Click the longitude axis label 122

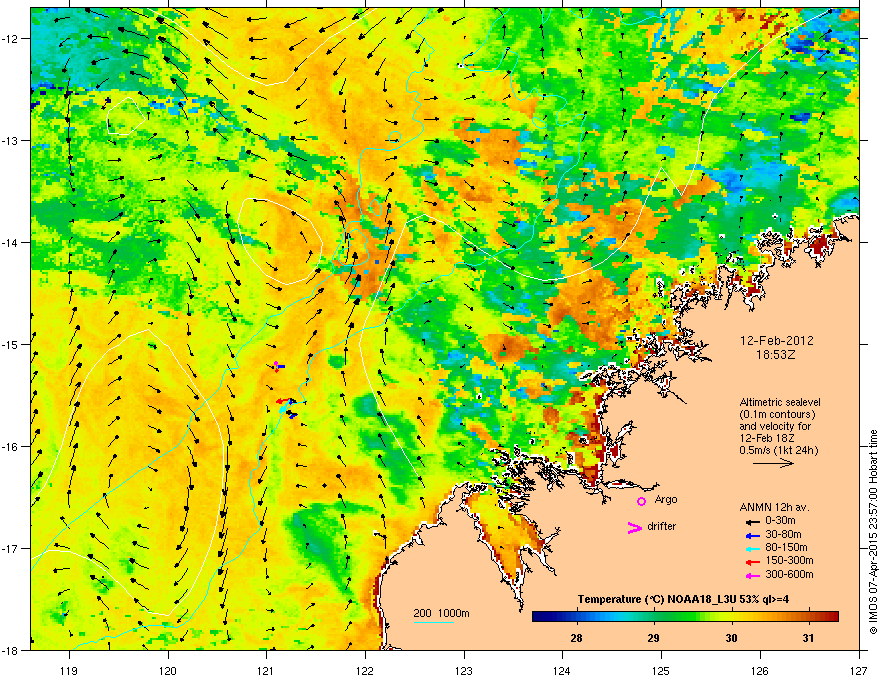coord(365,670)
